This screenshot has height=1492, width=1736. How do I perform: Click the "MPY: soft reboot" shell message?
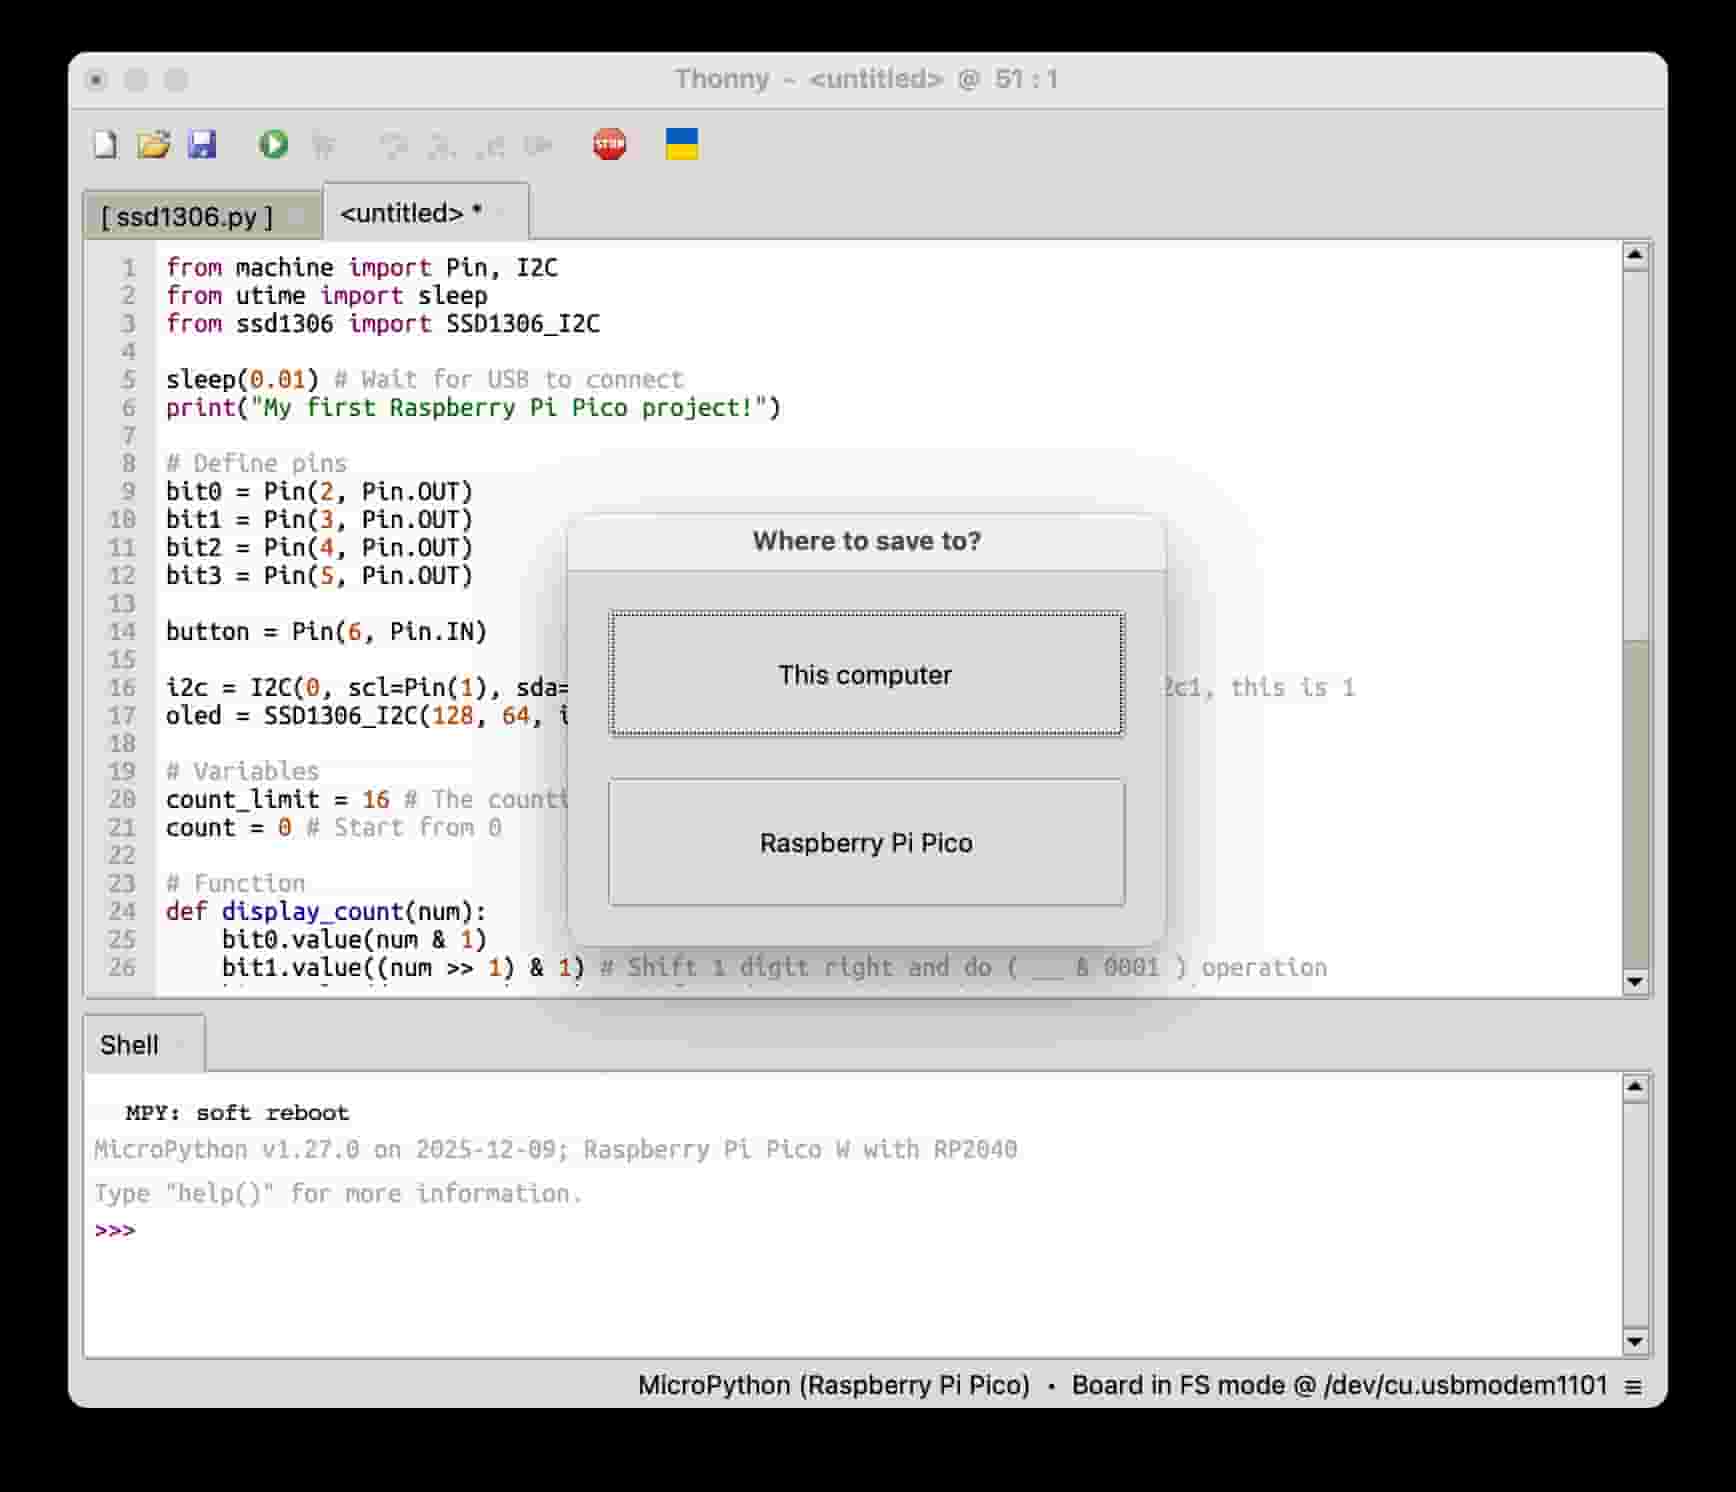(237, 1113)
